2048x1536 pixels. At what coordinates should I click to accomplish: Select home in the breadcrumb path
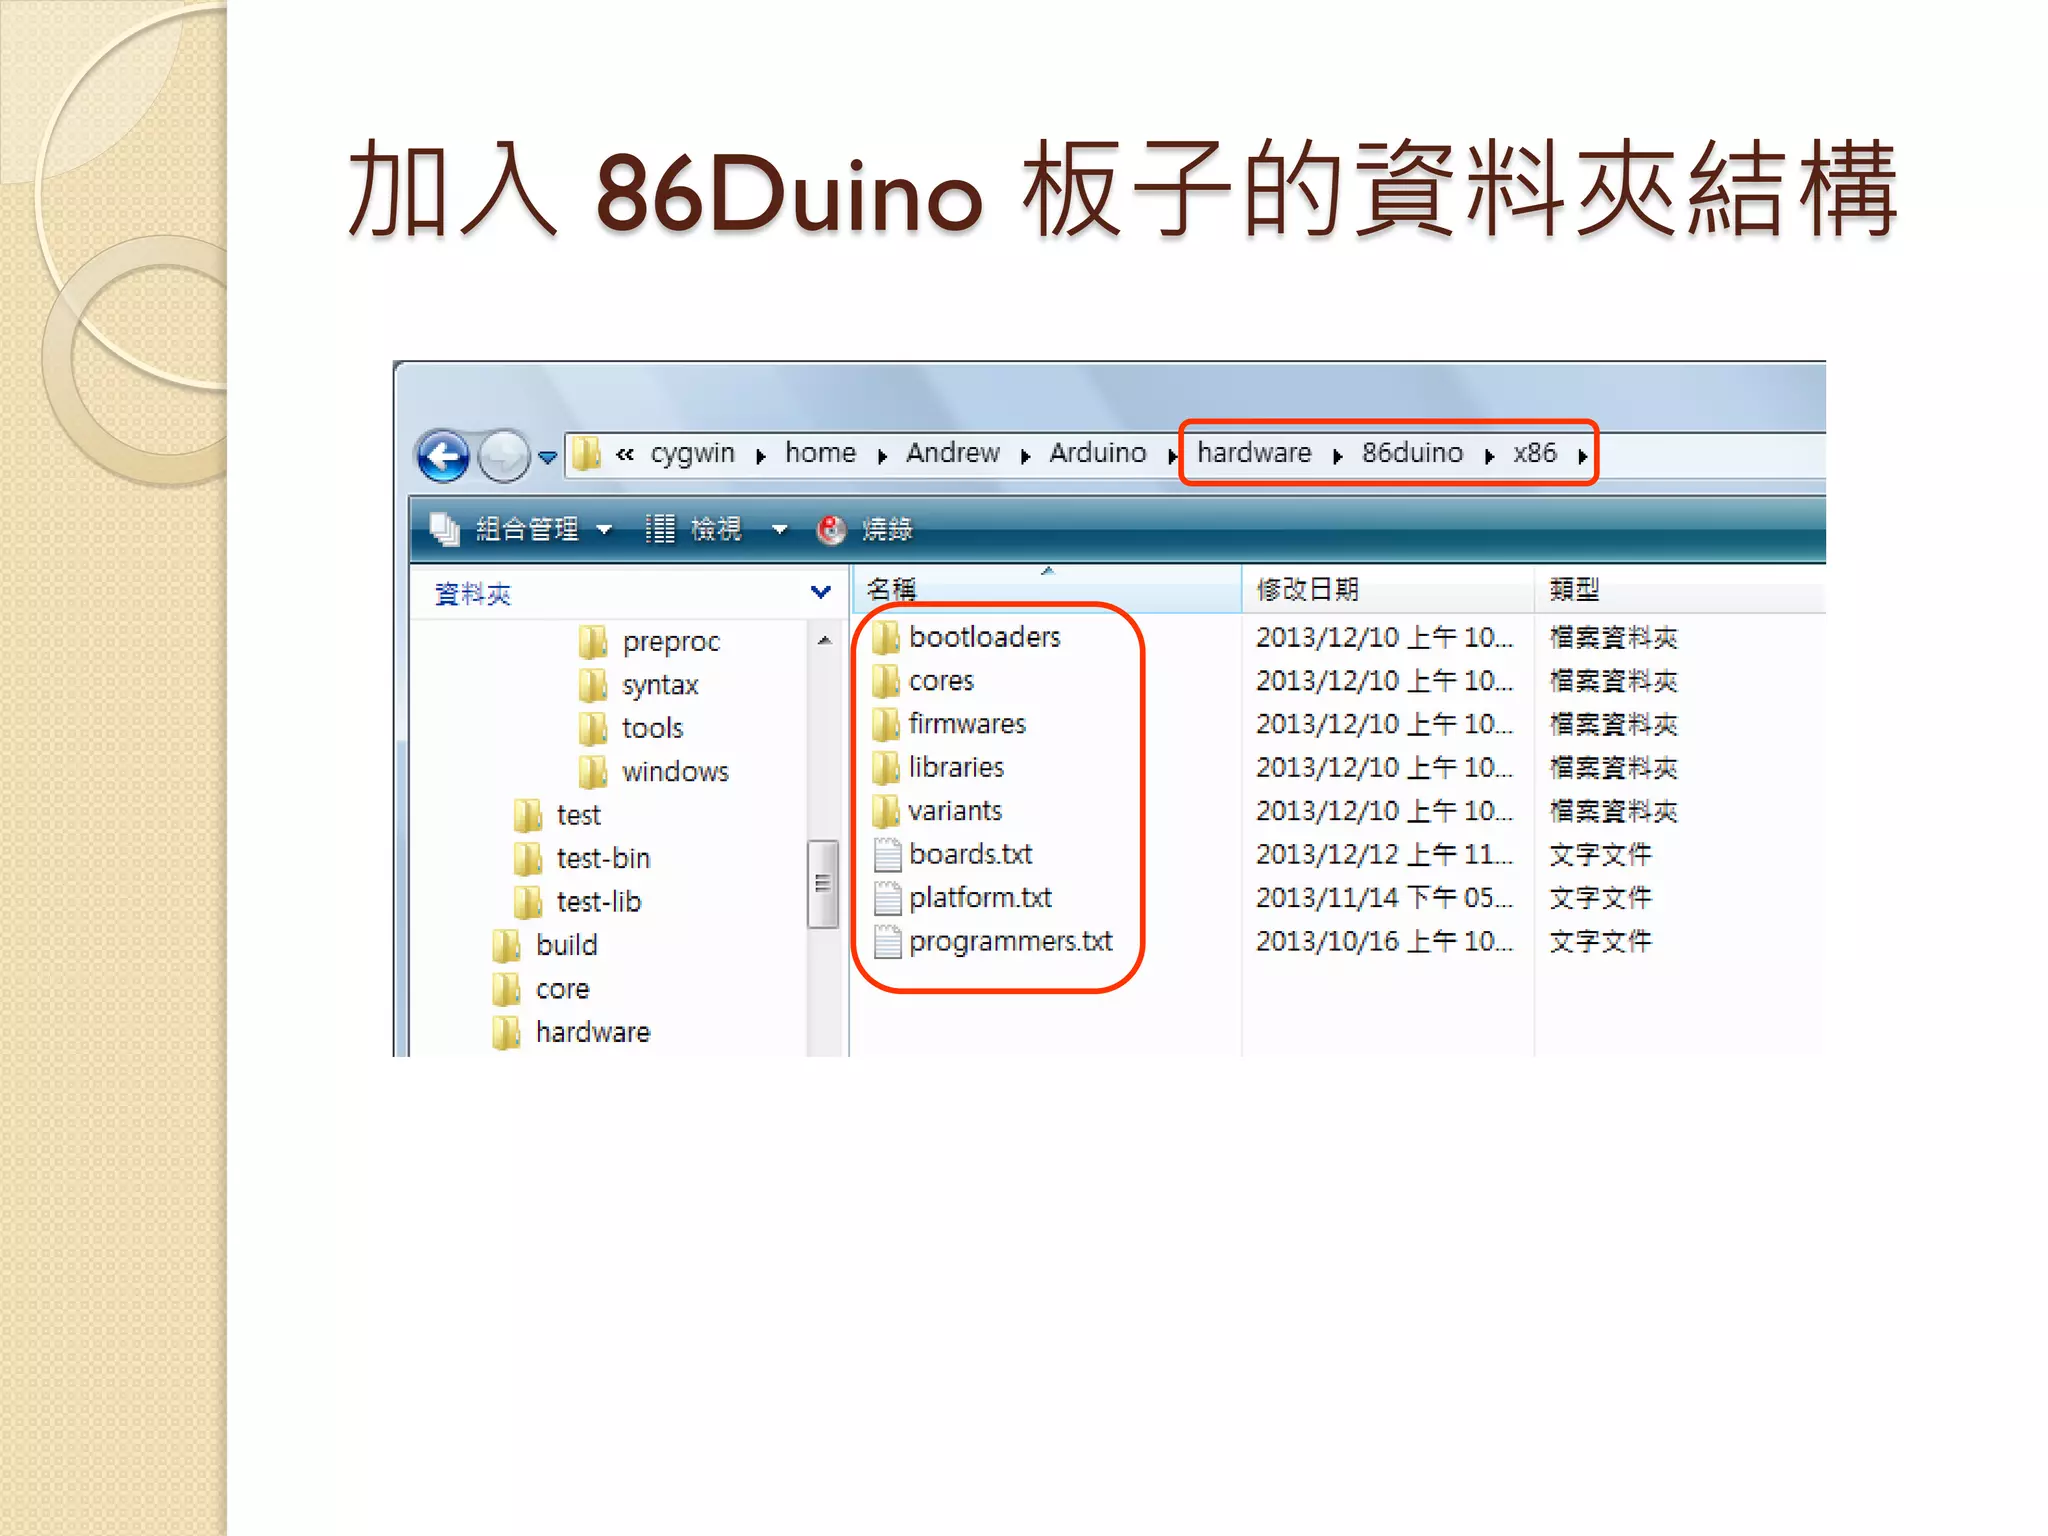click(820, 453)
